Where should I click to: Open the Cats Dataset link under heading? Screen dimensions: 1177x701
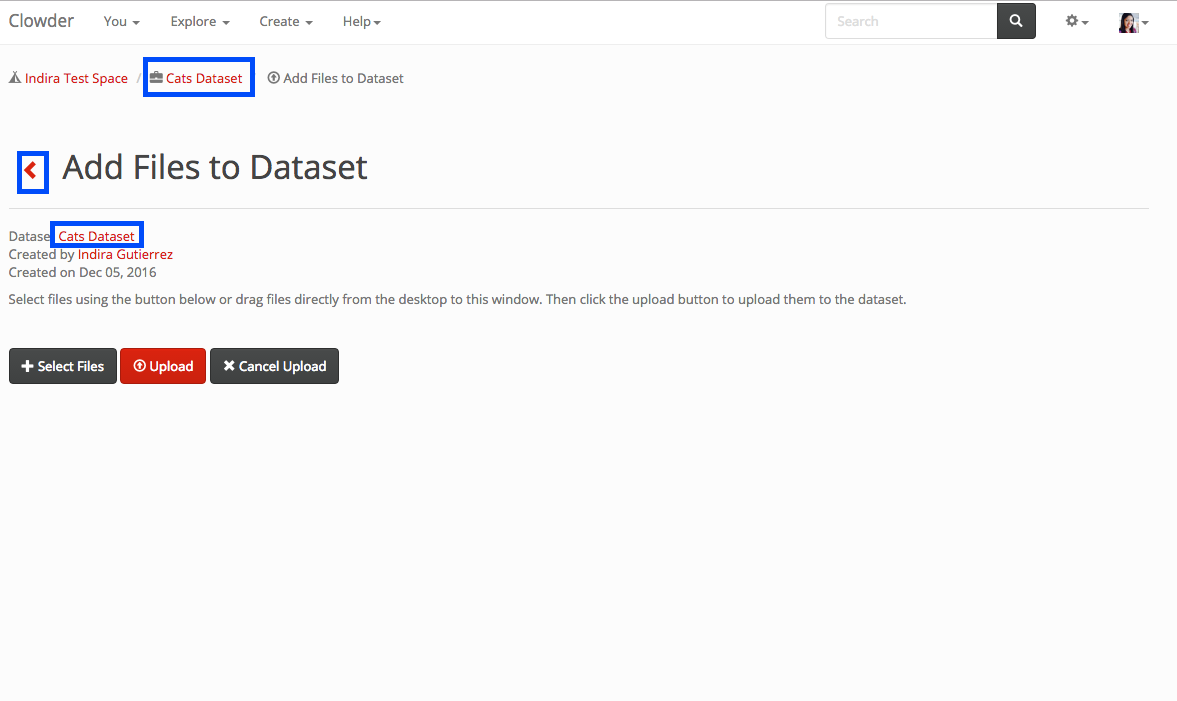tap(97, 236)
